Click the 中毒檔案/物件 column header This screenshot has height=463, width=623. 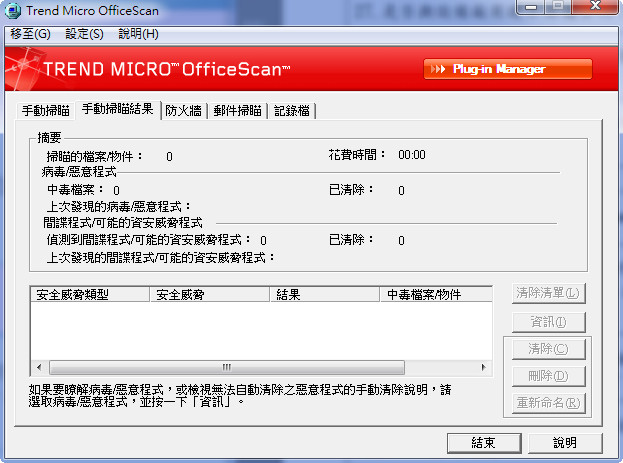(438, 295)
